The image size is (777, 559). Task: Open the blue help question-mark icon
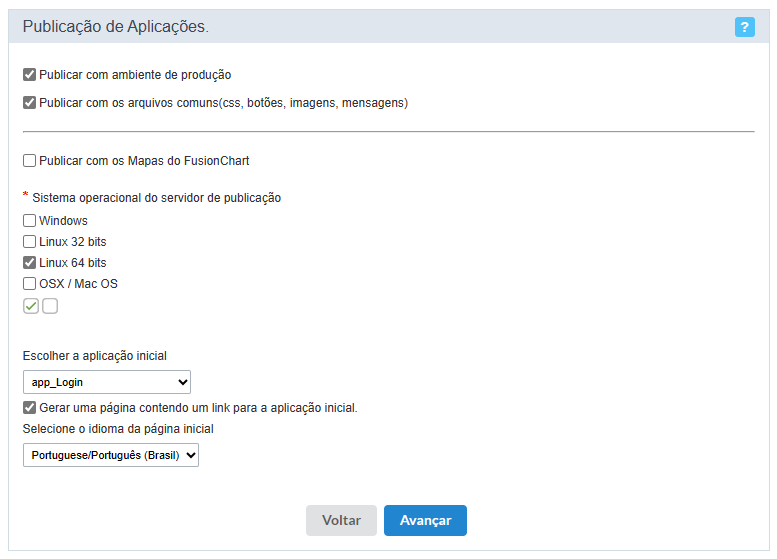pyautogui.click(x=745, y=27)
